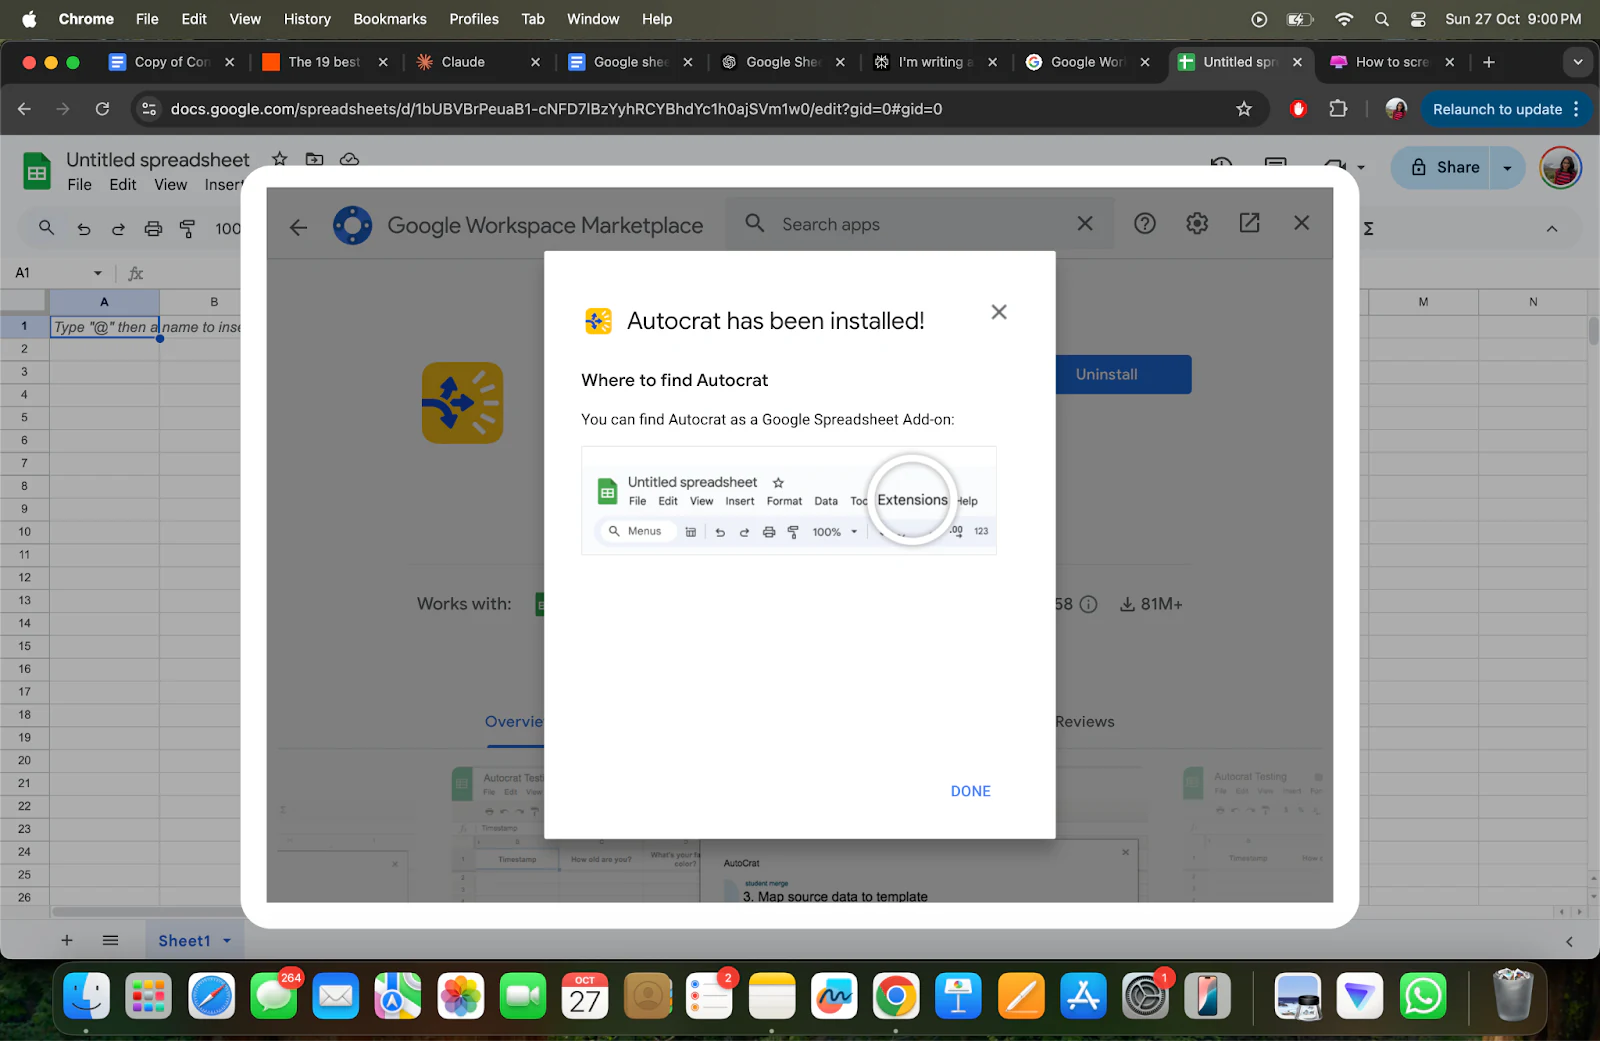The image size is (1600, 1041).
Task: Click the redo icon in Sheets toolbar
Action: pyautogui.click(x=118, y=229)
